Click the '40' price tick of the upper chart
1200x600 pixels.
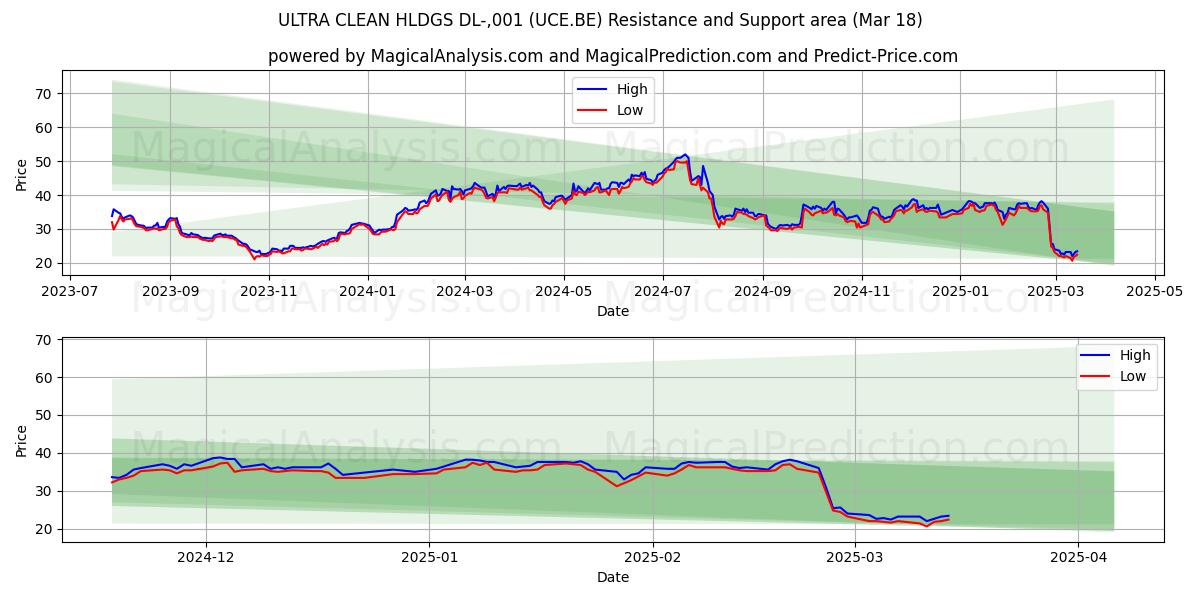(46, 196)
